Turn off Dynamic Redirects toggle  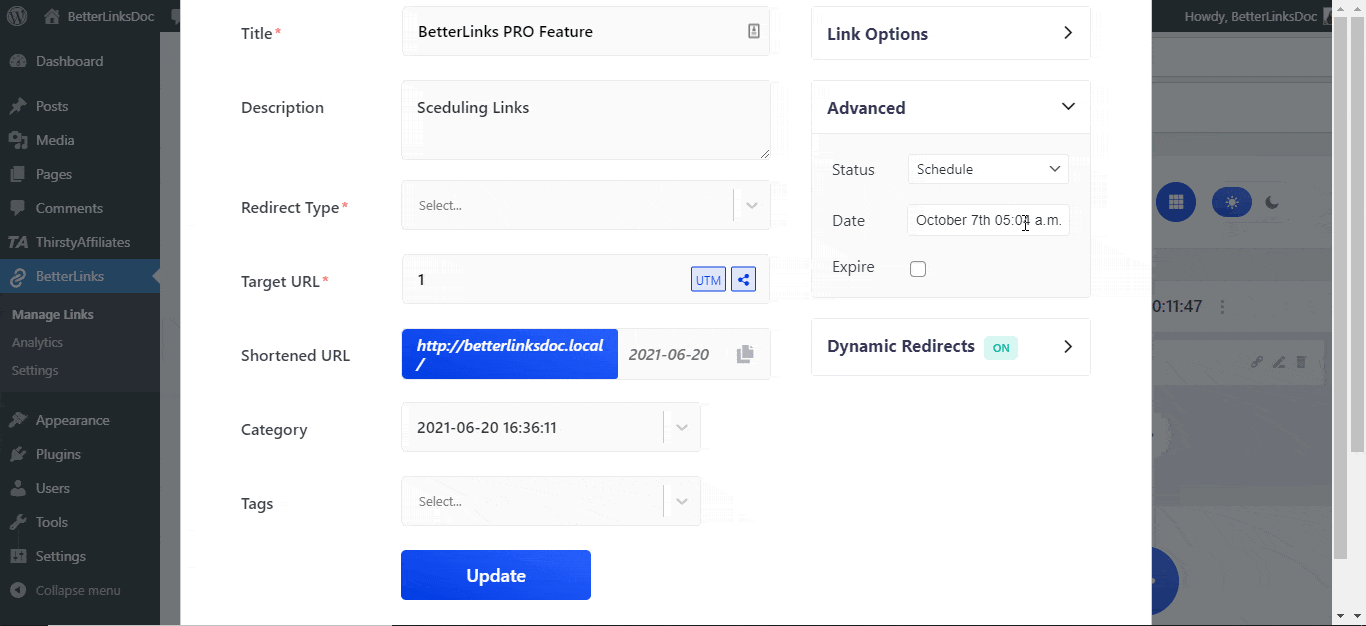[x=1001, y=347]
